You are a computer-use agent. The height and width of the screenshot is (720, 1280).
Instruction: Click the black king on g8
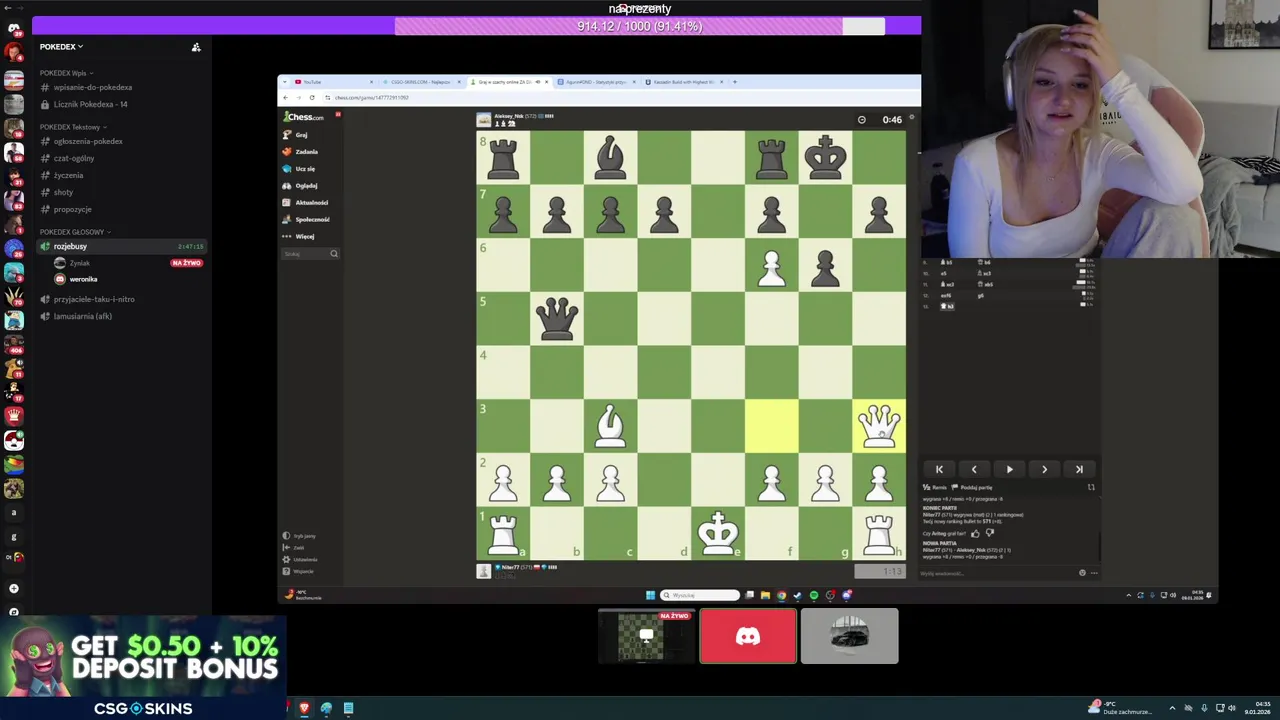point(825,157)
